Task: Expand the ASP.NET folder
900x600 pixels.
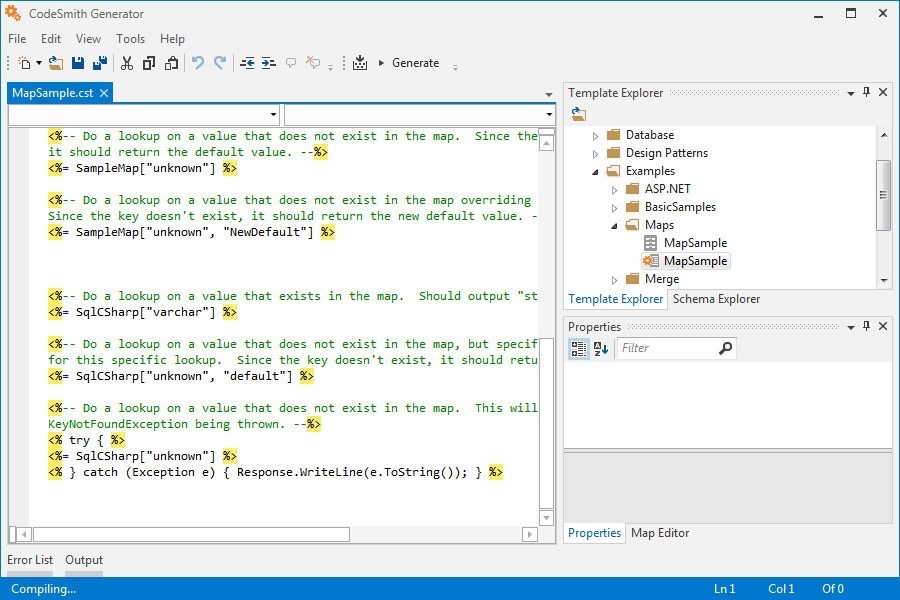Action: [x=614, y=189]
